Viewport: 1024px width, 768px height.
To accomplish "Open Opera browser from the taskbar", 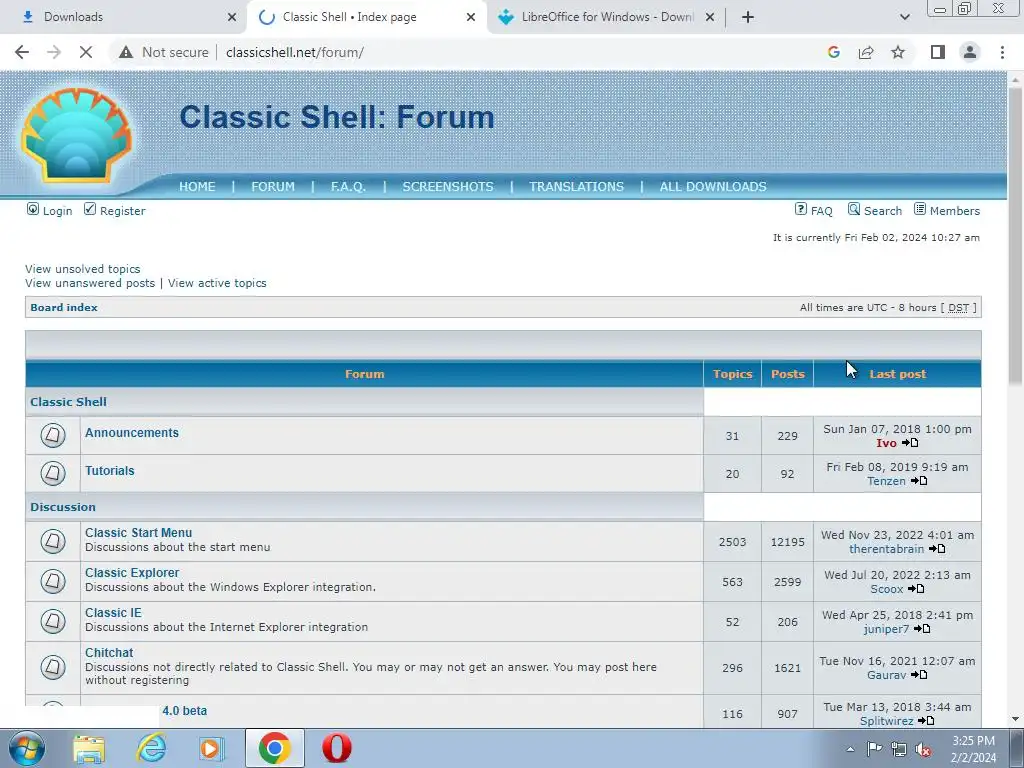I will [x=336, y=748].
